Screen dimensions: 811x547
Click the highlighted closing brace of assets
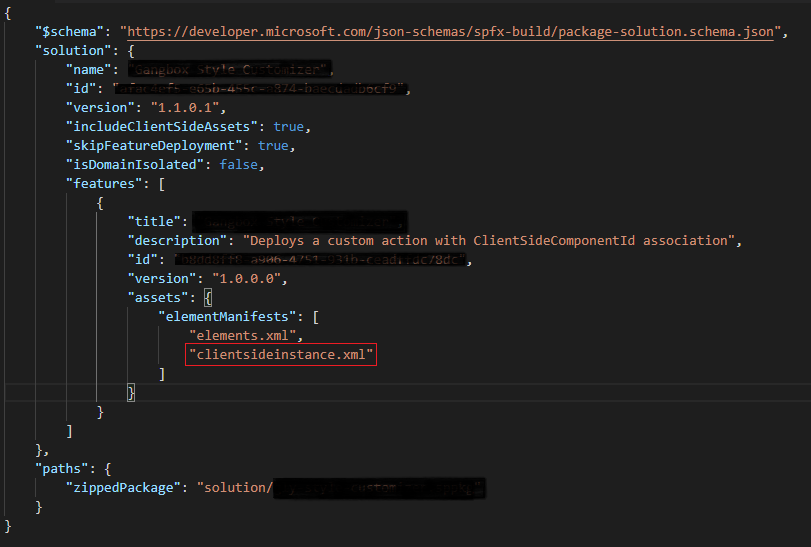coord(131,392)
